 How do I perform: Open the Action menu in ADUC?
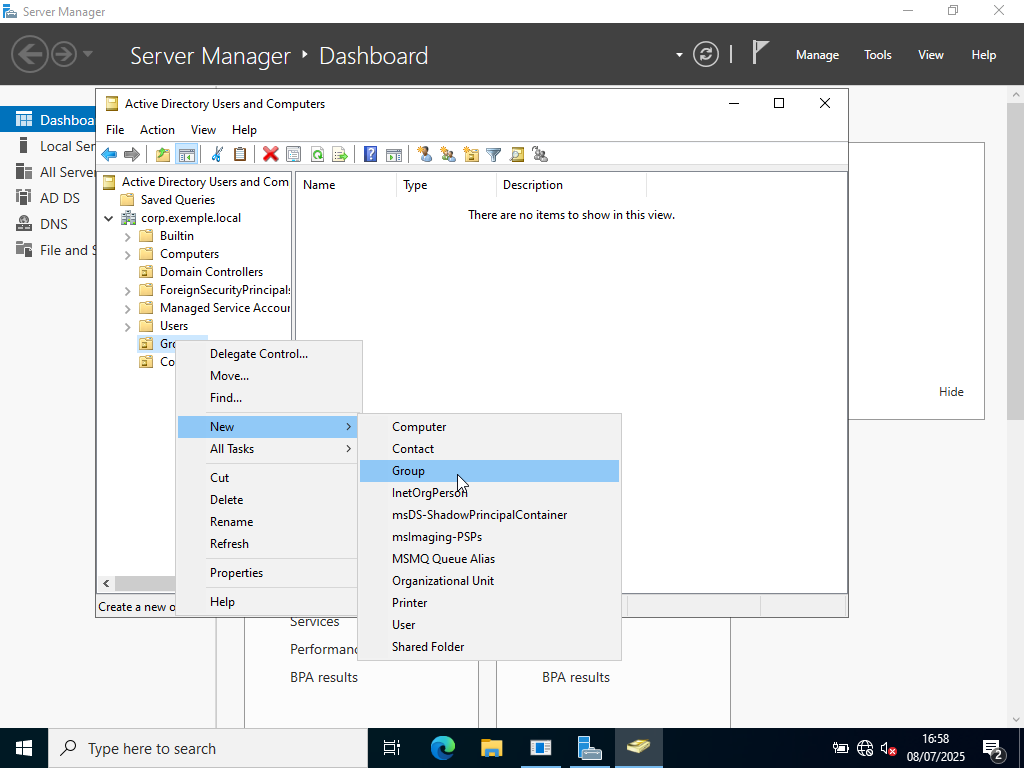pos(157,130)
